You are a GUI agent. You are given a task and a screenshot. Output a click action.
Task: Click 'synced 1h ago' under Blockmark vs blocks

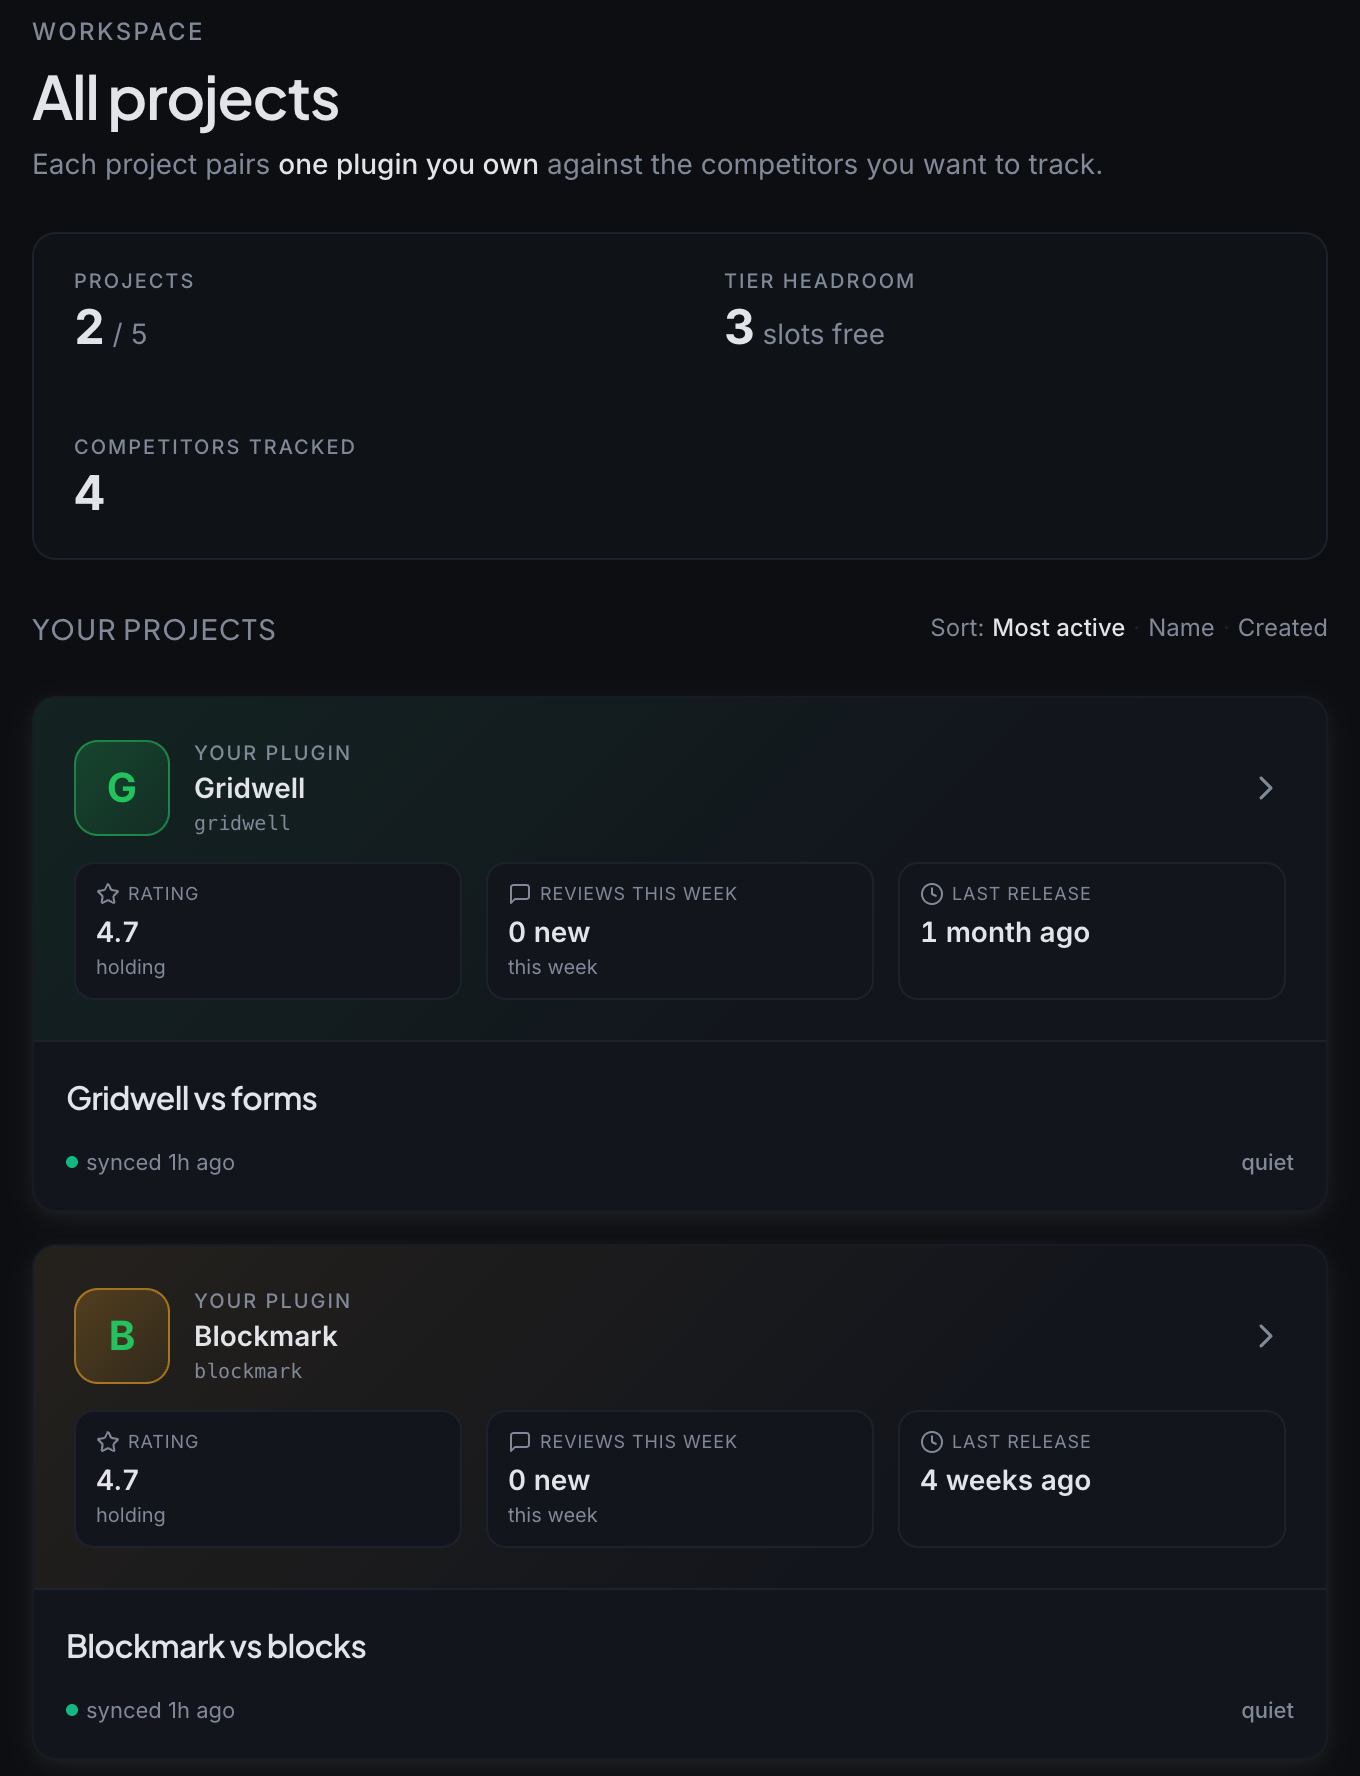pyautogui.click(x=160, y=1710)
